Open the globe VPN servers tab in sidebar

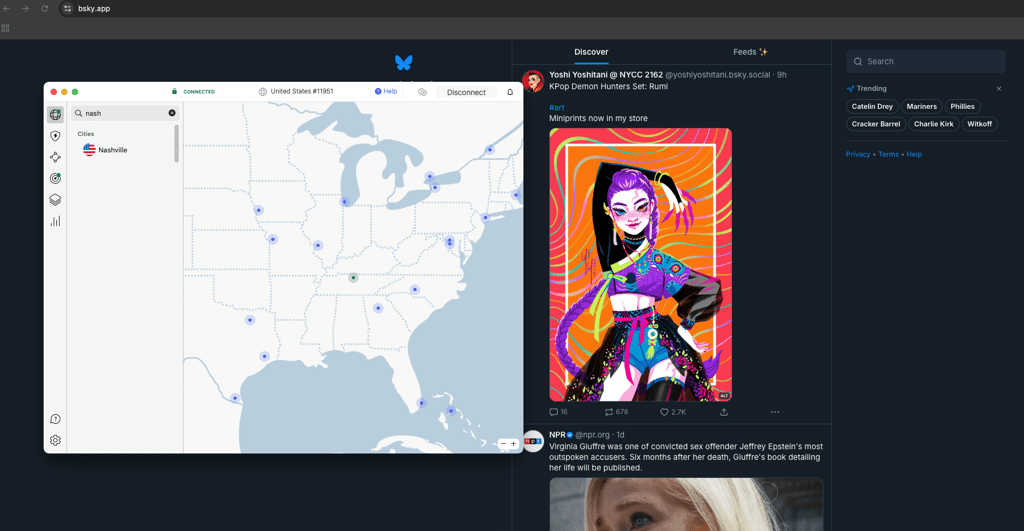coord(56,114)
